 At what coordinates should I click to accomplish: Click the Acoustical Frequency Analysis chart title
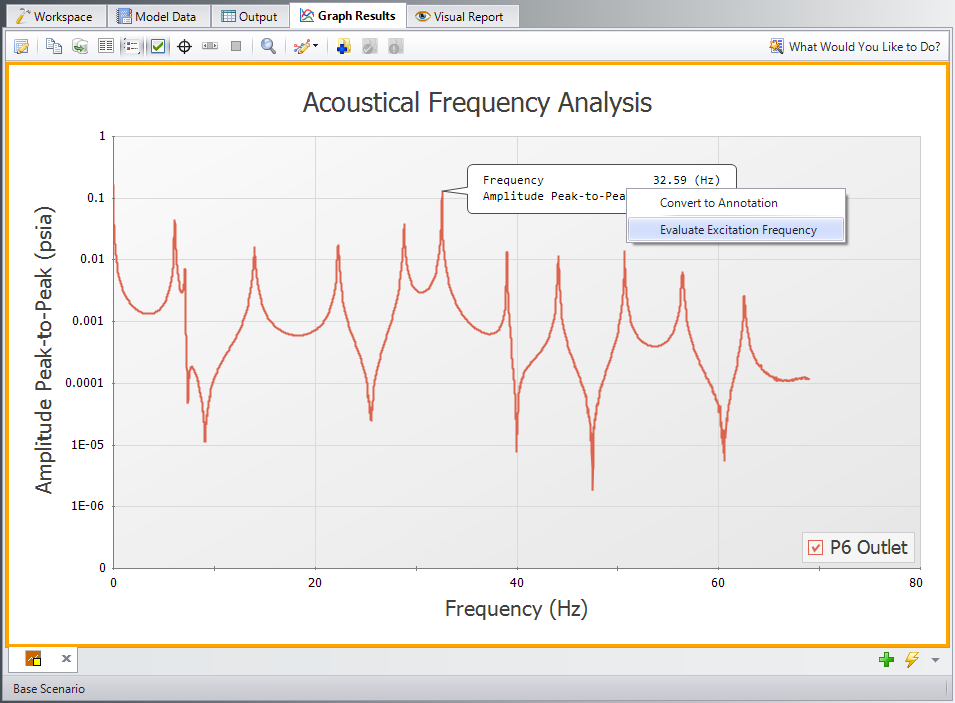(x=477, y=102)
